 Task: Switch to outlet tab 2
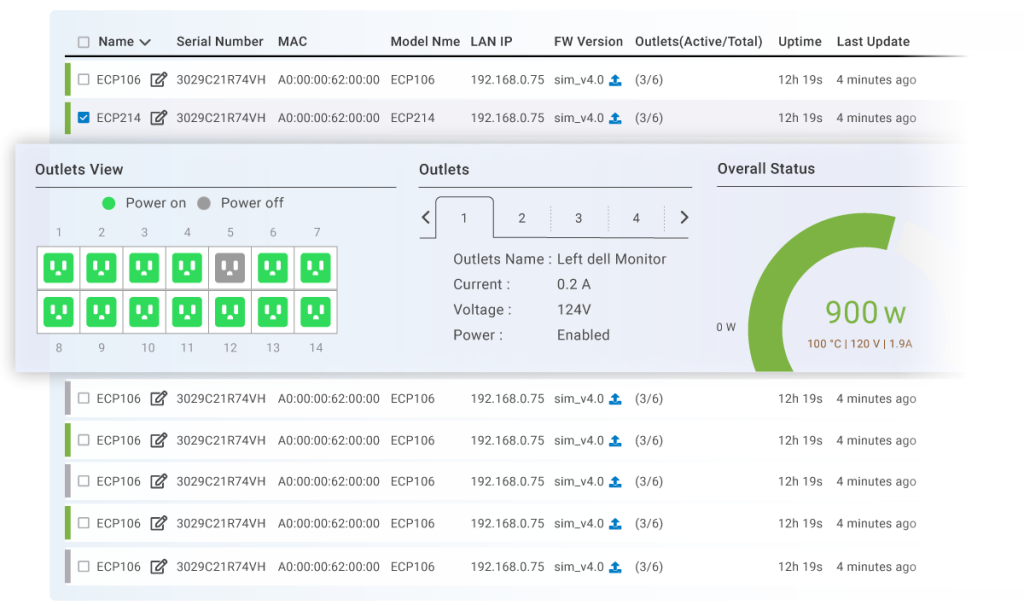click(521, 217)
